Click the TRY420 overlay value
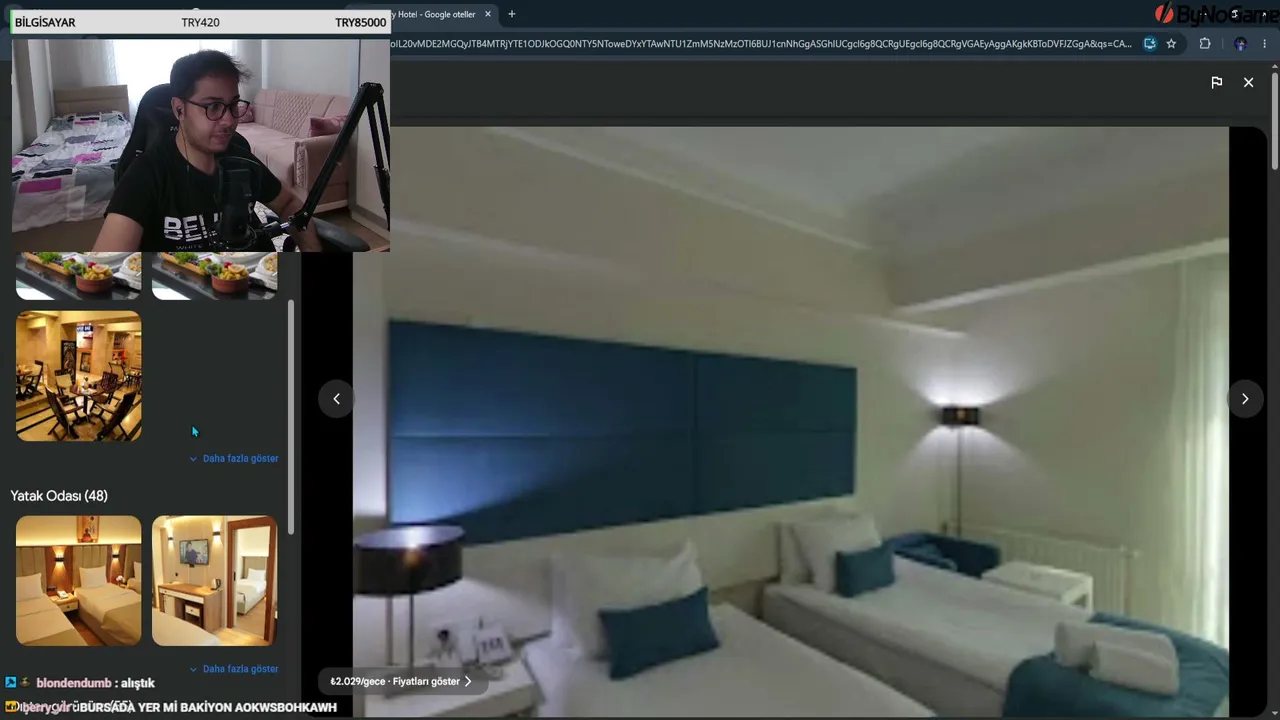 (x=201, y=22)
